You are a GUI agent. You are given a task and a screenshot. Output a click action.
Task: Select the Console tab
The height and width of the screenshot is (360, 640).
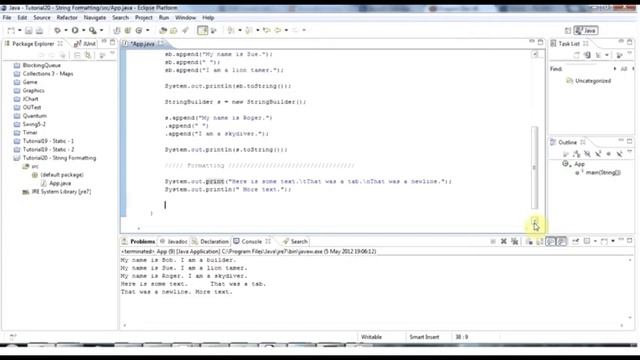[x=251, y=242]
